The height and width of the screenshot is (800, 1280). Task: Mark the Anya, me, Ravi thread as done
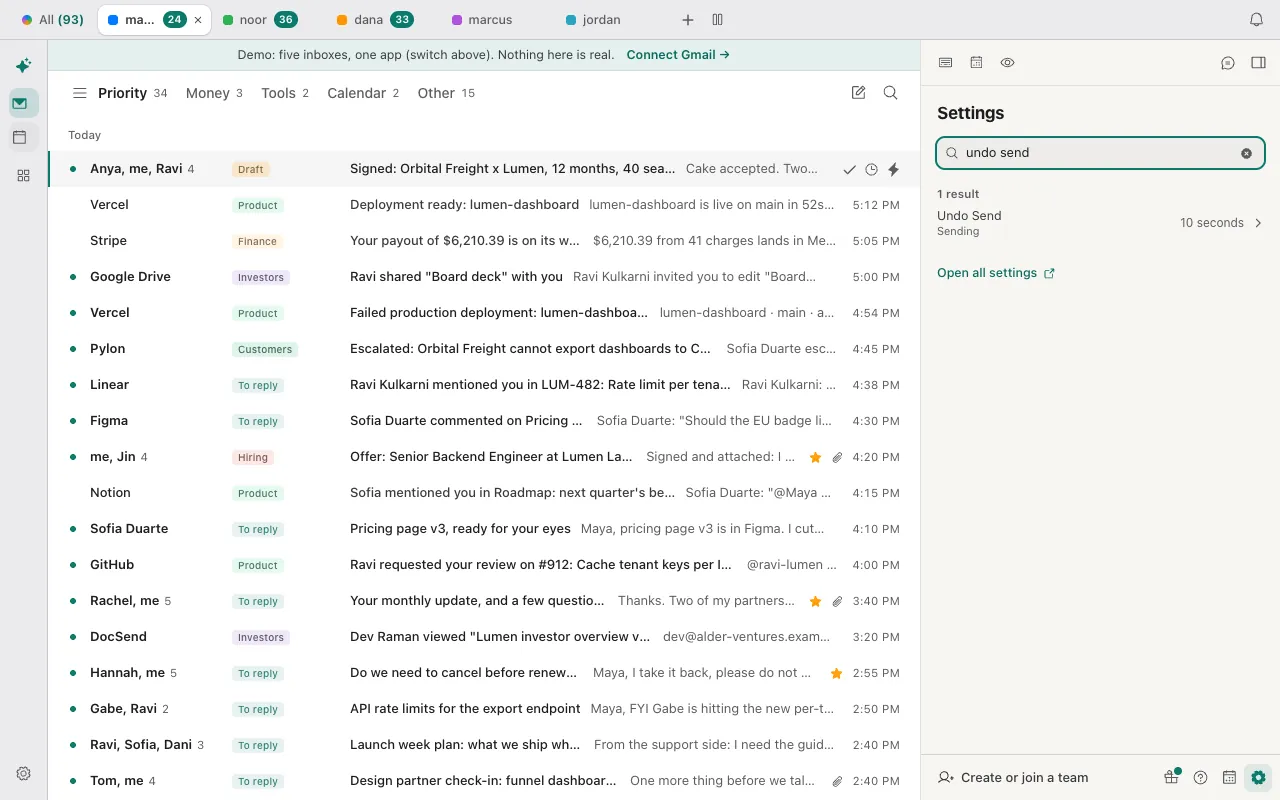click(849, 169)
